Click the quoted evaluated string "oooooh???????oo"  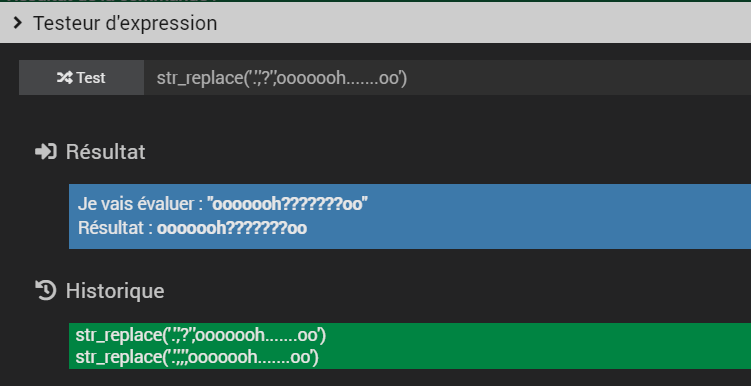pos(288,204)
